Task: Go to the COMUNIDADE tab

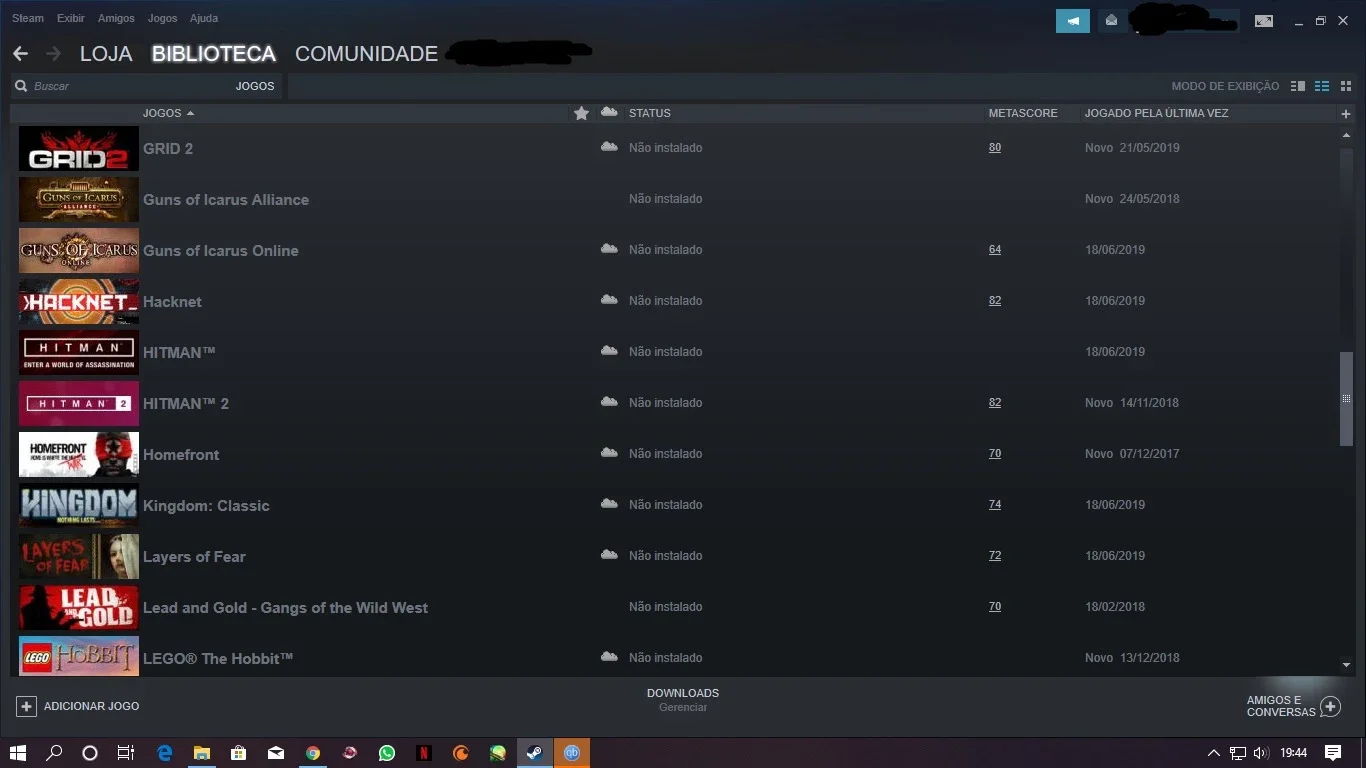Action: tap(366, 54)
